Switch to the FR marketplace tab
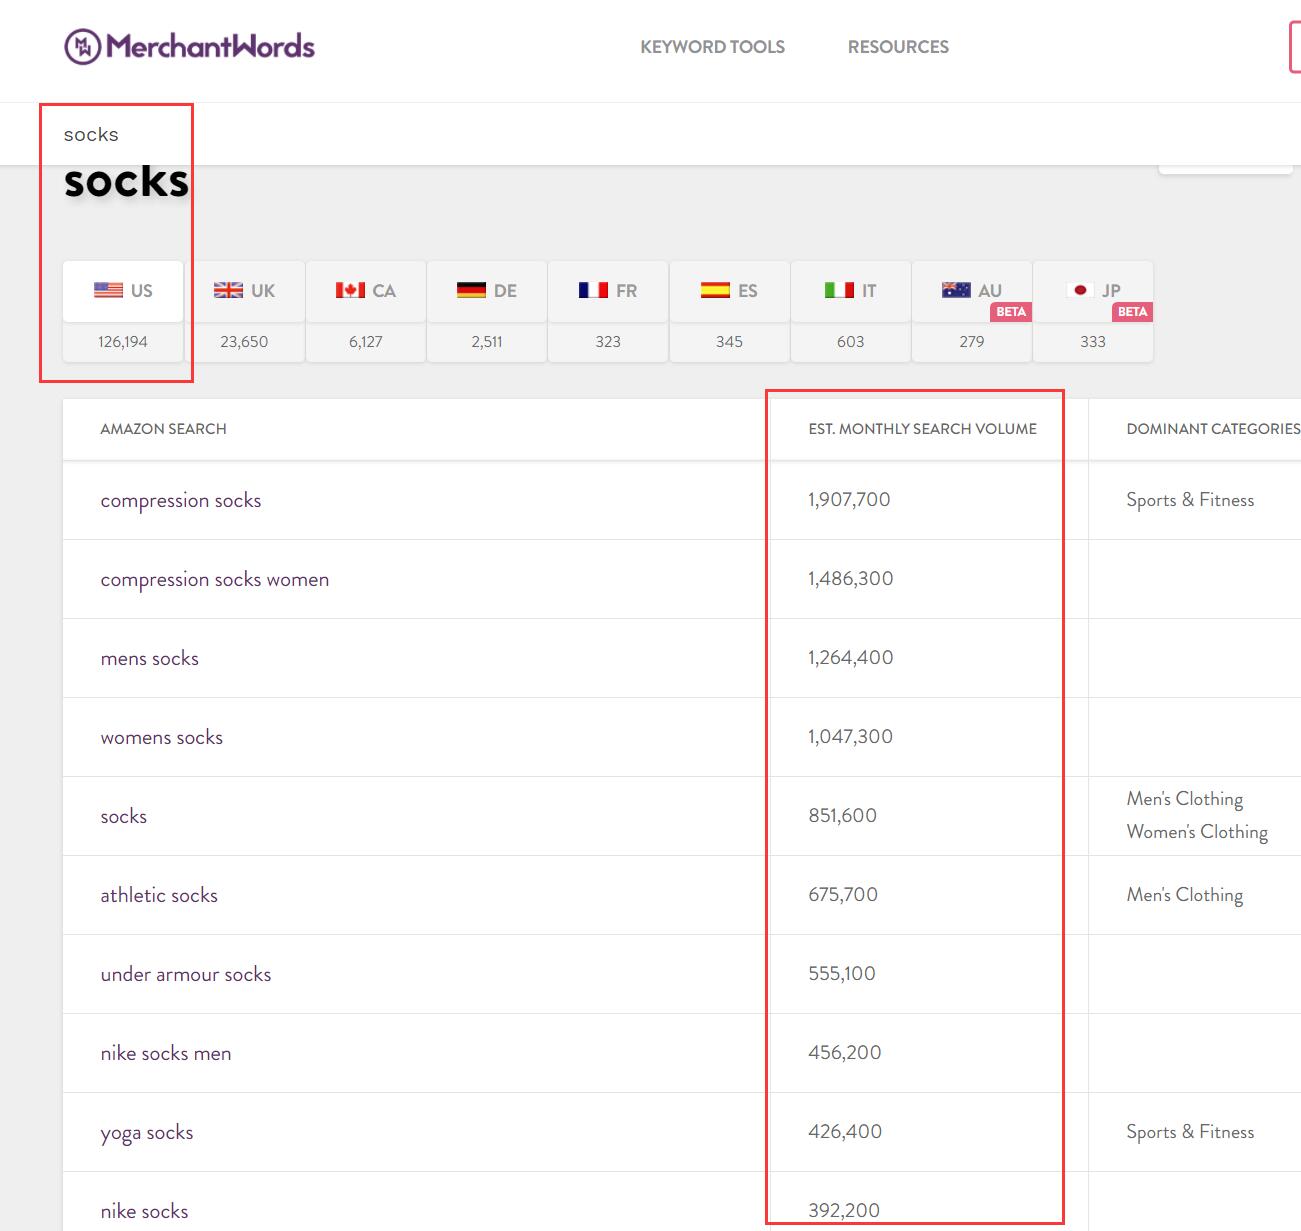This screenshot has width=1301, height=1231. click(x=608, y=291)
